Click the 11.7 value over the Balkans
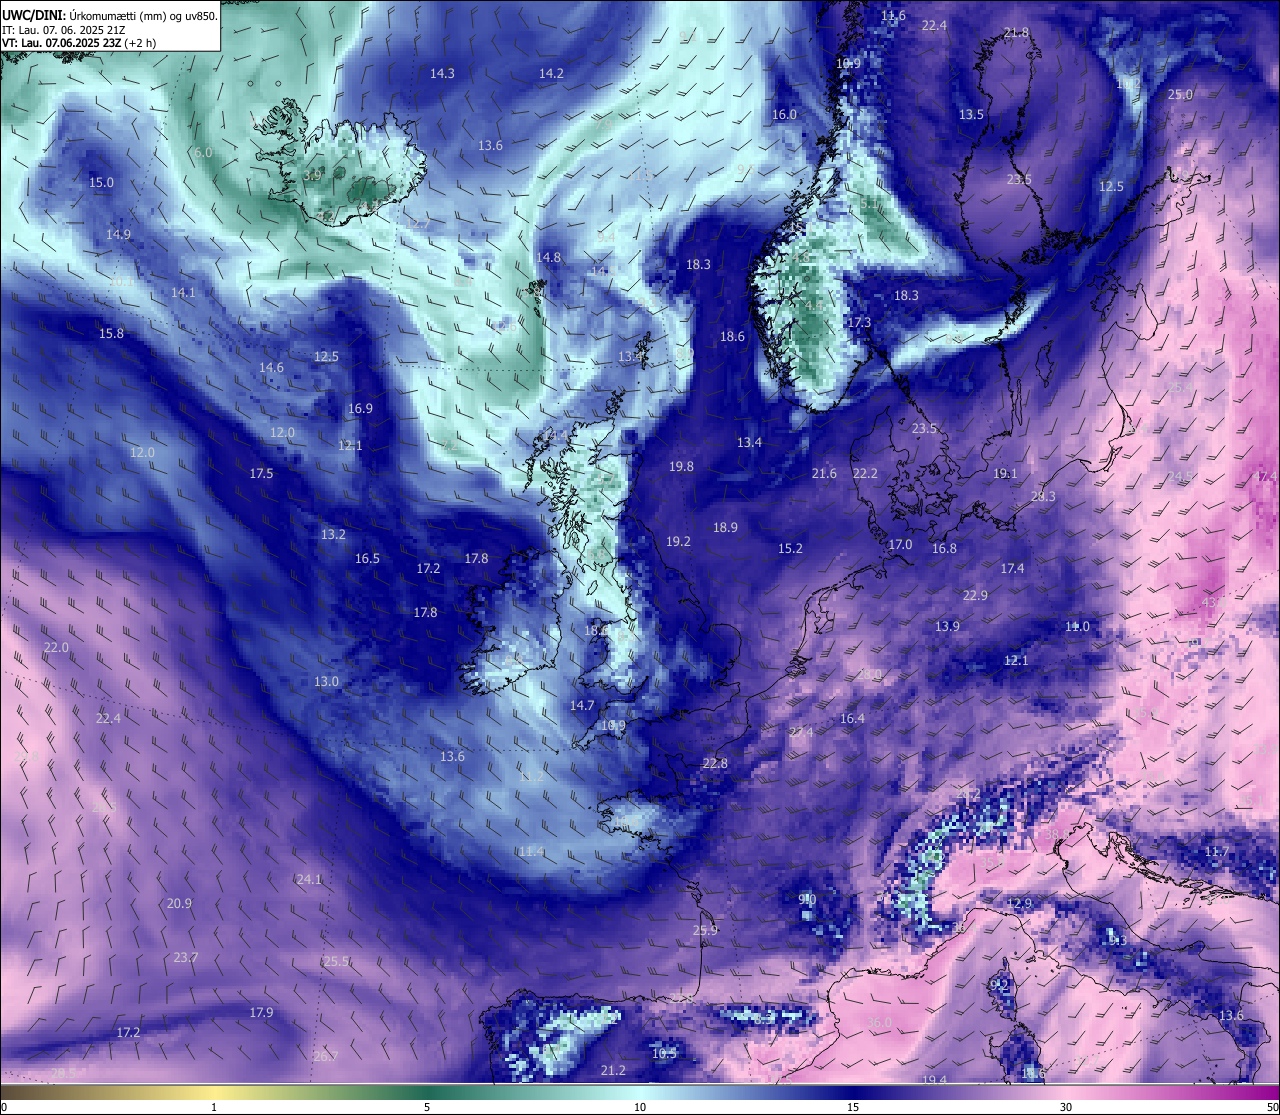Viewport: 1280px width, 1115px height. [1217, 851]
